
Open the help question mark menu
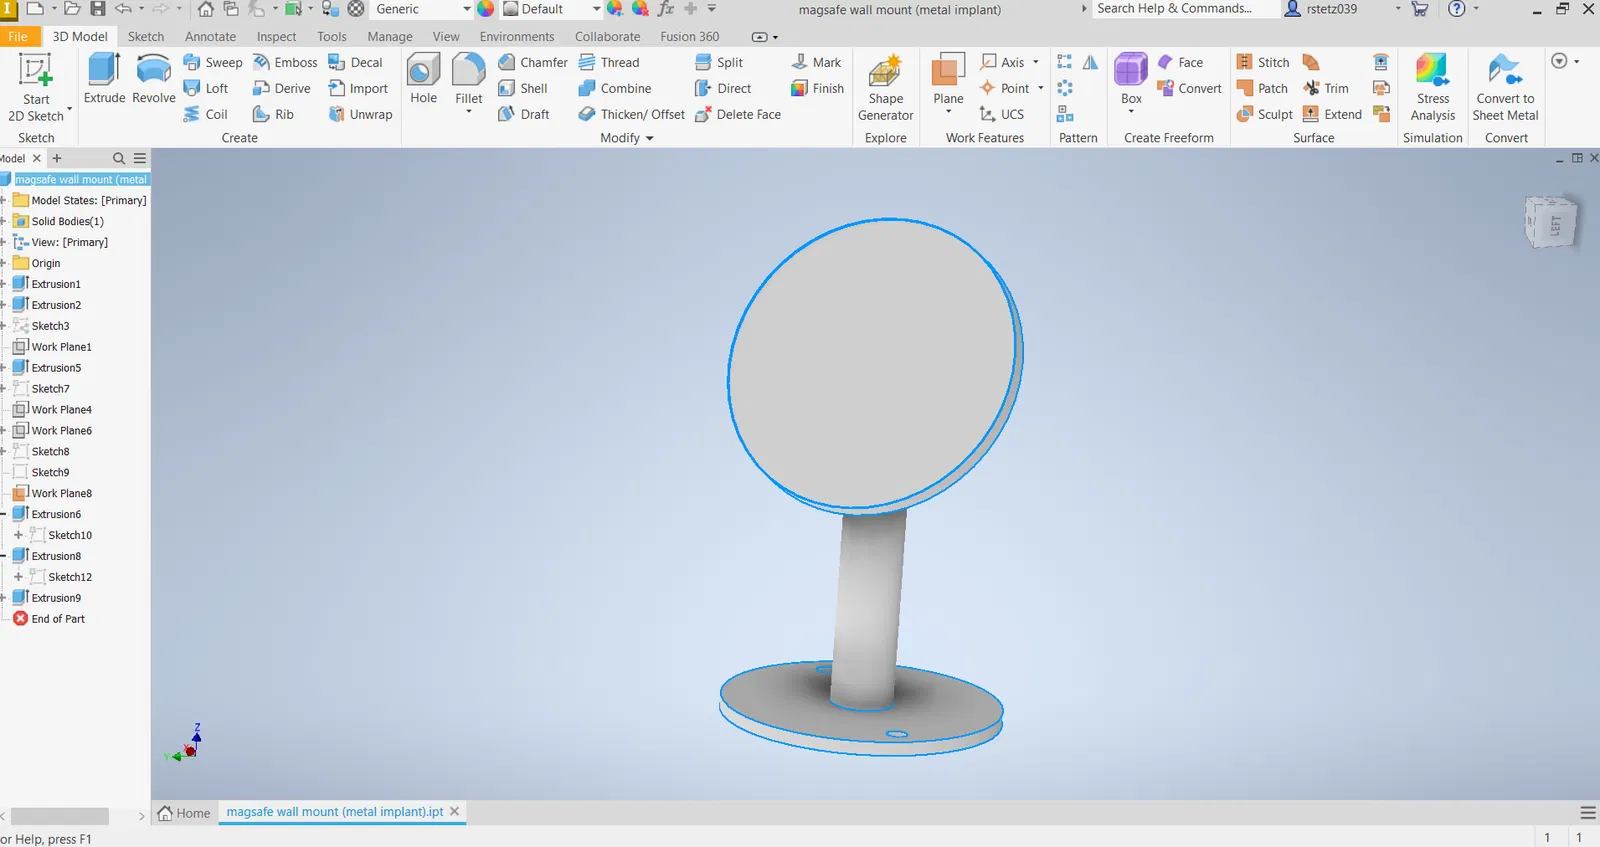pyautogui.click(x=1457, y=9)
